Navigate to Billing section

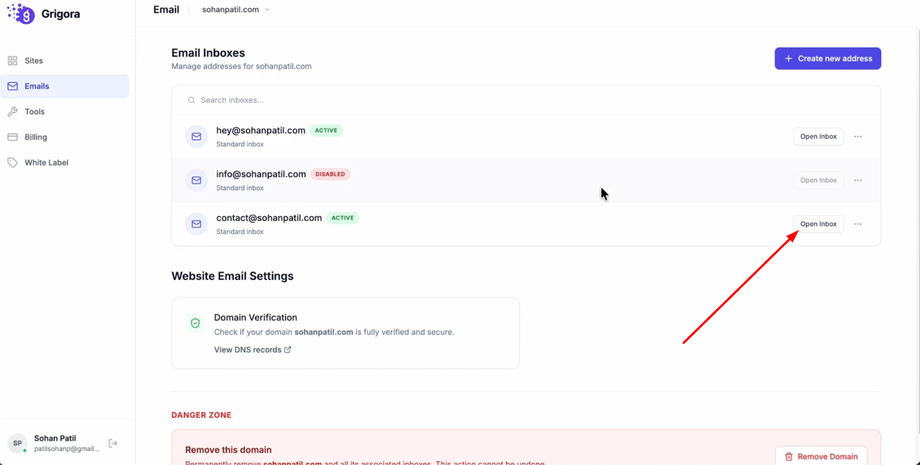coord(36,137)
